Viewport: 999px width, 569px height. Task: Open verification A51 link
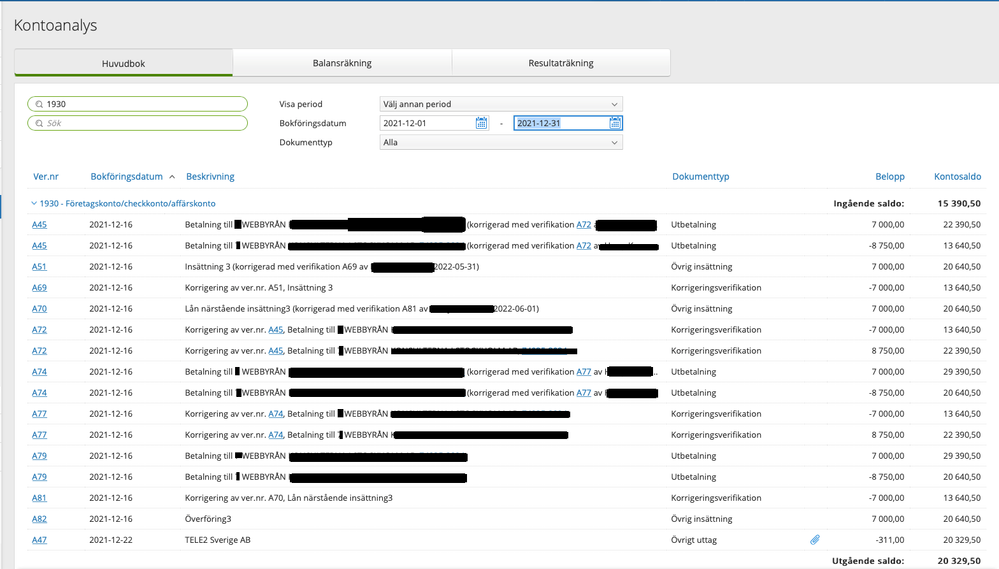coord(39,267)
